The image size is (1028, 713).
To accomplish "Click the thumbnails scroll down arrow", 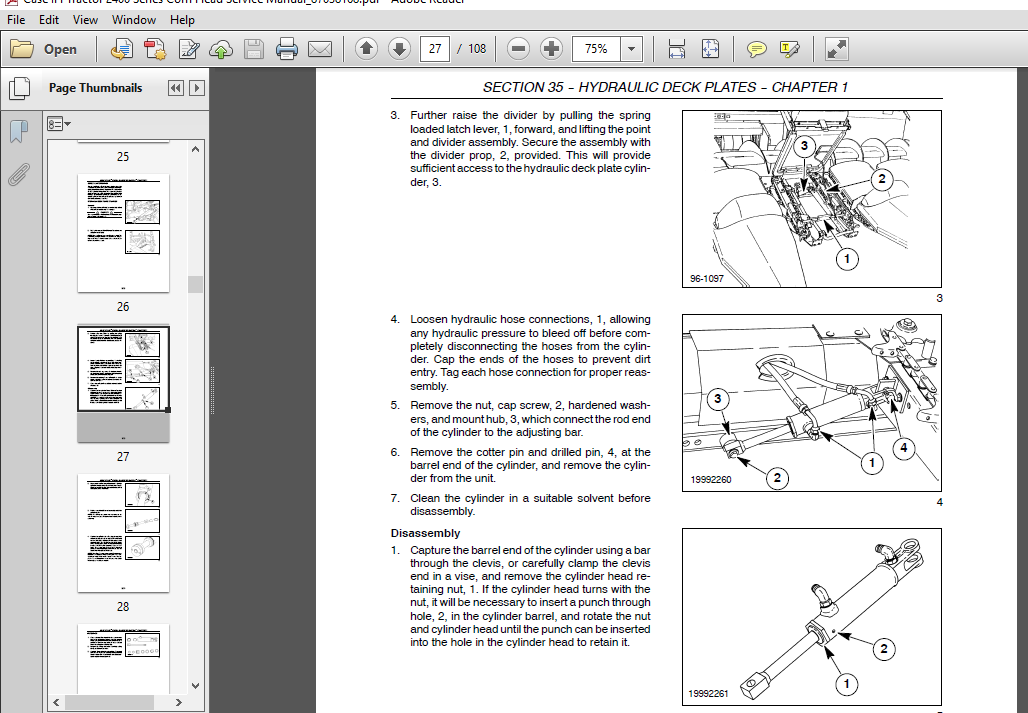I will coord(195,686).
